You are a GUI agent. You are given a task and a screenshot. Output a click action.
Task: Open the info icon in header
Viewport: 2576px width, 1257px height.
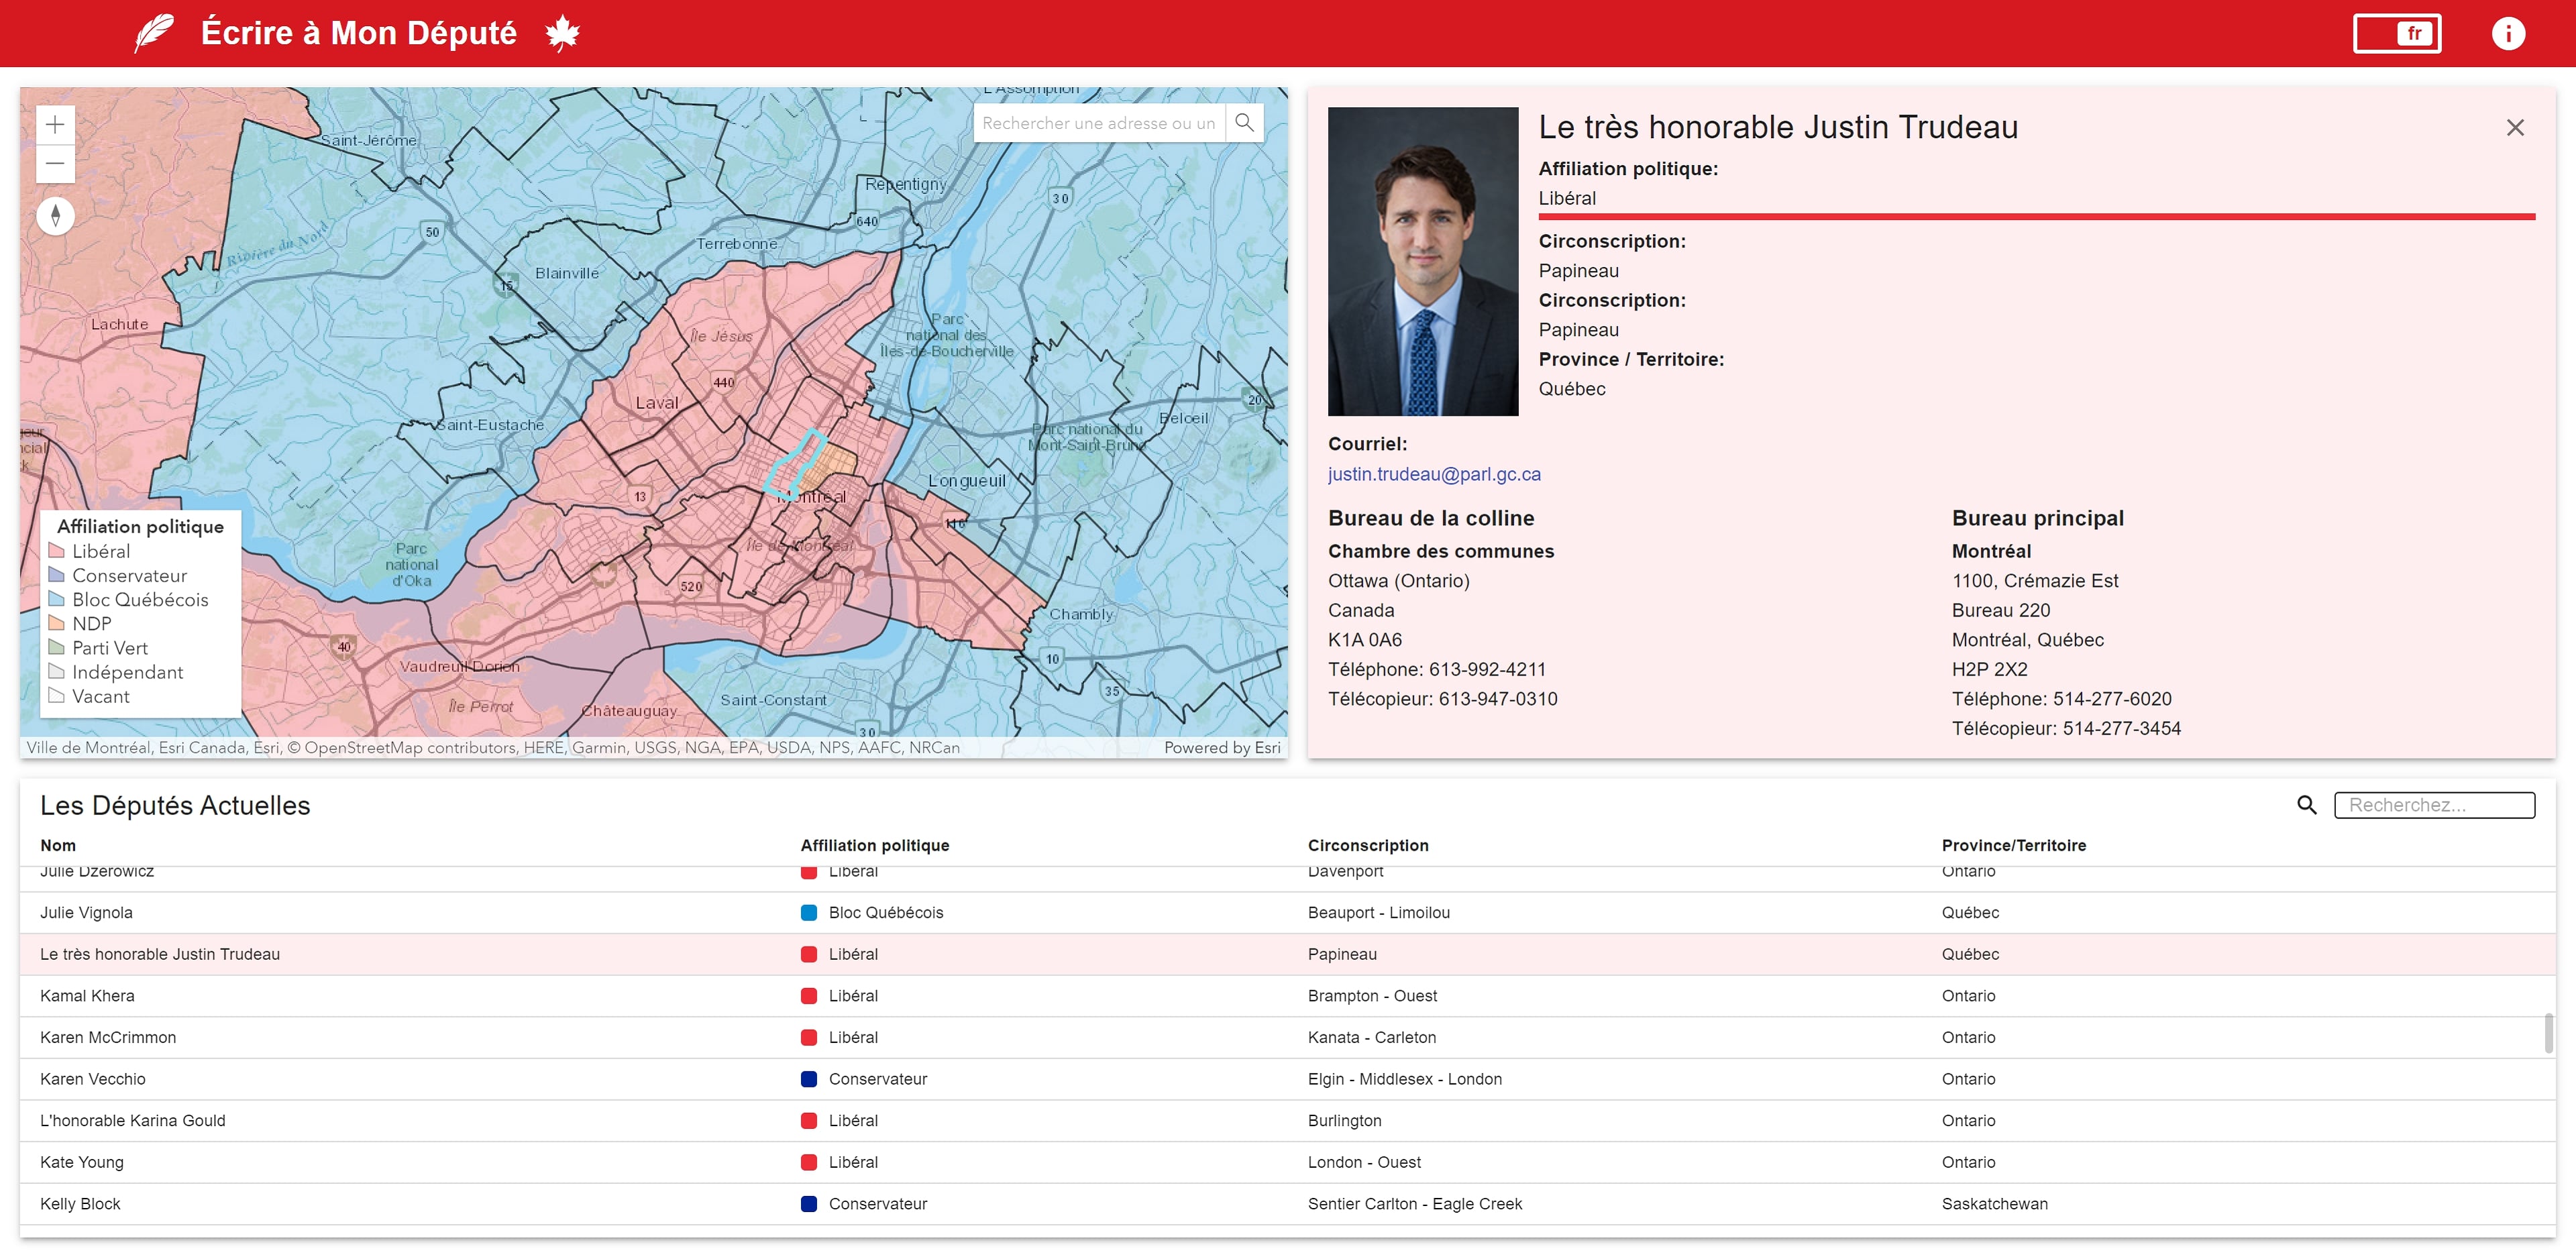[2507, 33]
